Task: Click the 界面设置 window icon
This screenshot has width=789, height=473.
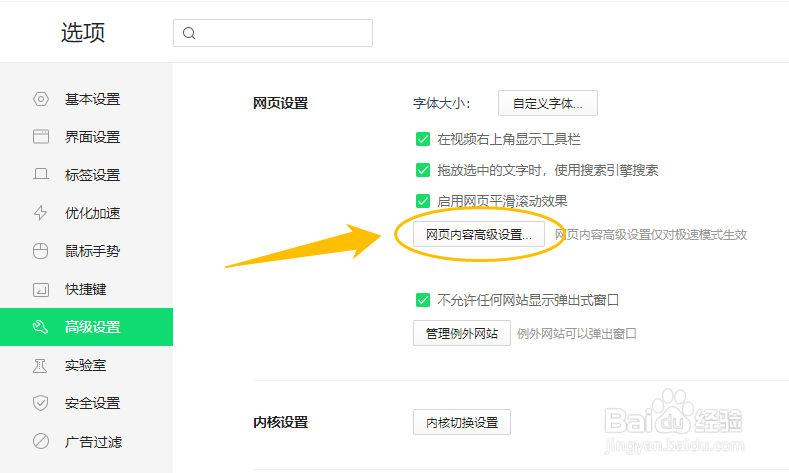Action: (41, 137)
